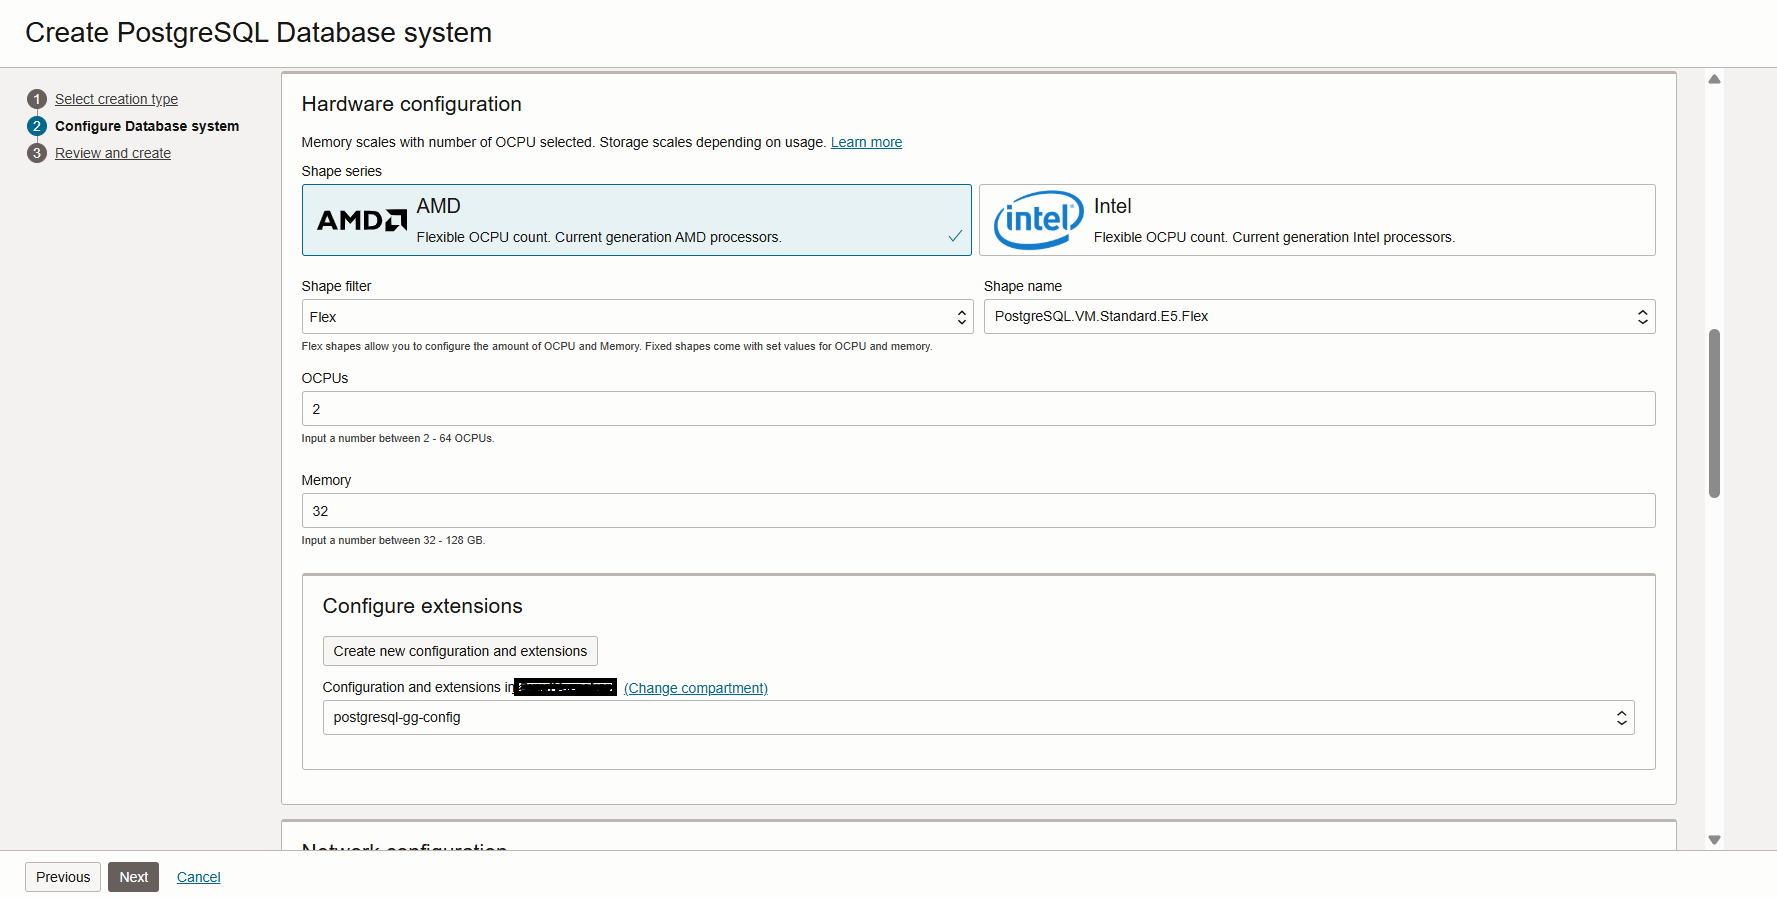The height and width of the screenshot is (897, 1777).
Task: Open the Shape name dropdown
Action: 1319,317
